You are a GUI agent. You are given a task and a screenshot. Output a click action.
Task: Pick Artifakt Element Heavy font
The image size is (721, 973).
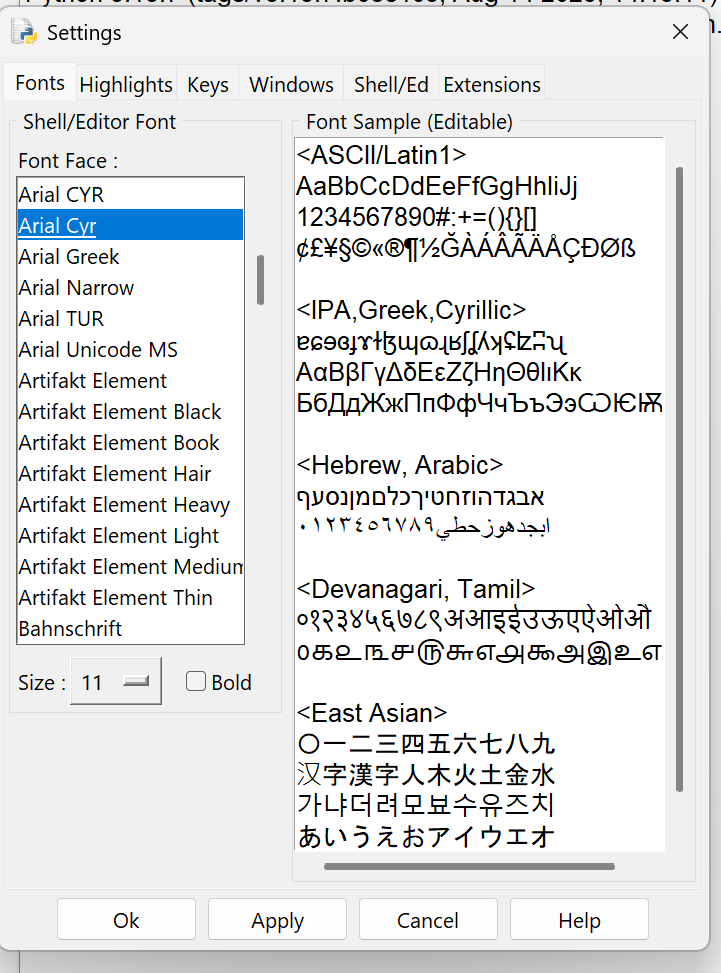[x=124, y=505]
